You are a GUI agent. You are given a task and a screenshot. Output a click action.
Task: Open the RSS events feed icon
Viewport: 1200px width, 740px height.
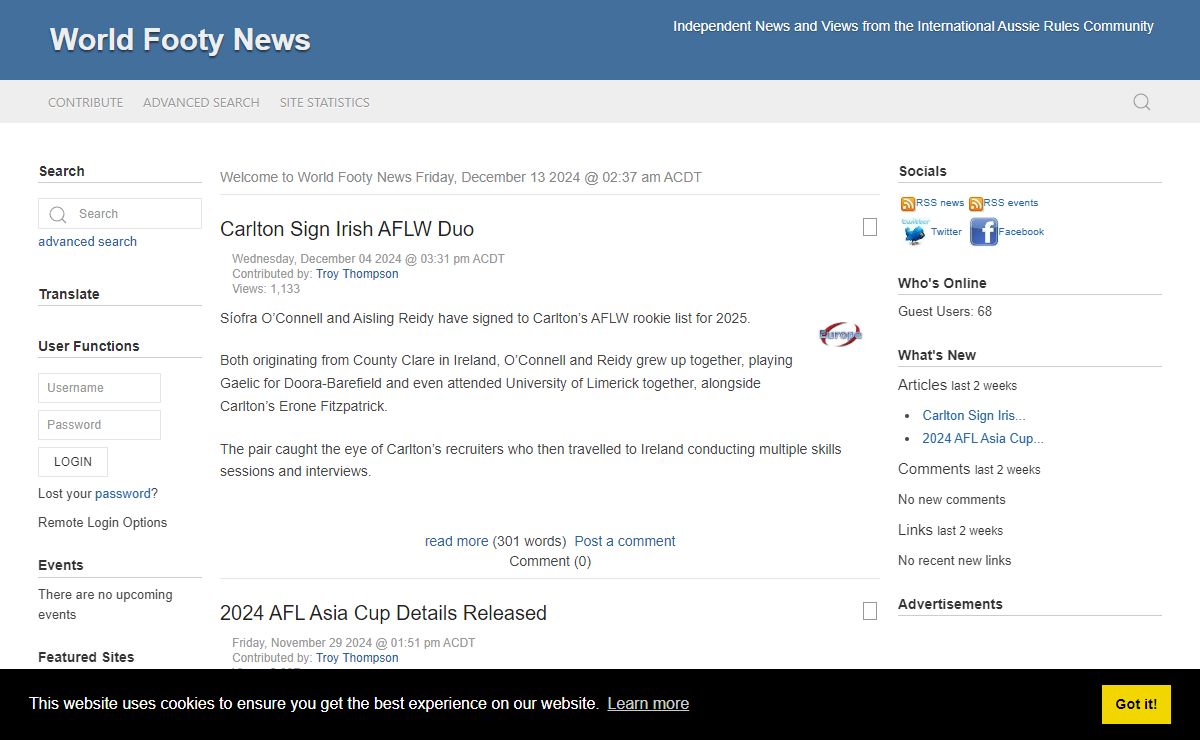pyautogui.click(x=976, y=203)
